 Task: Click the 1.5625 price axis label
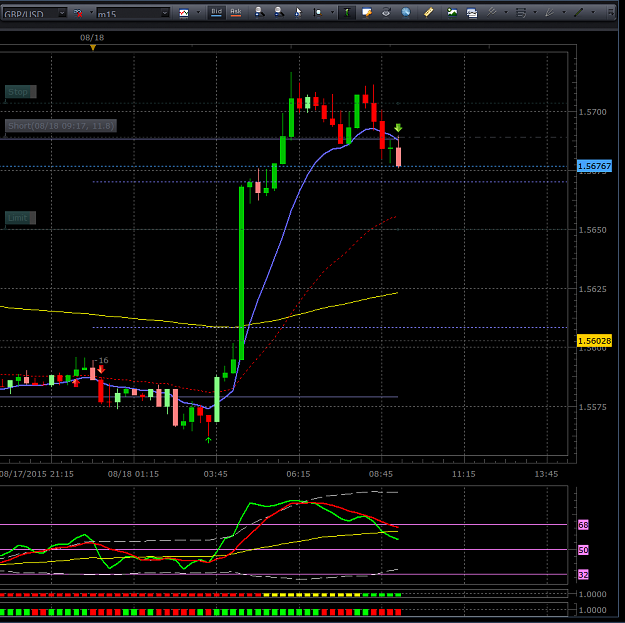point(593,289)
